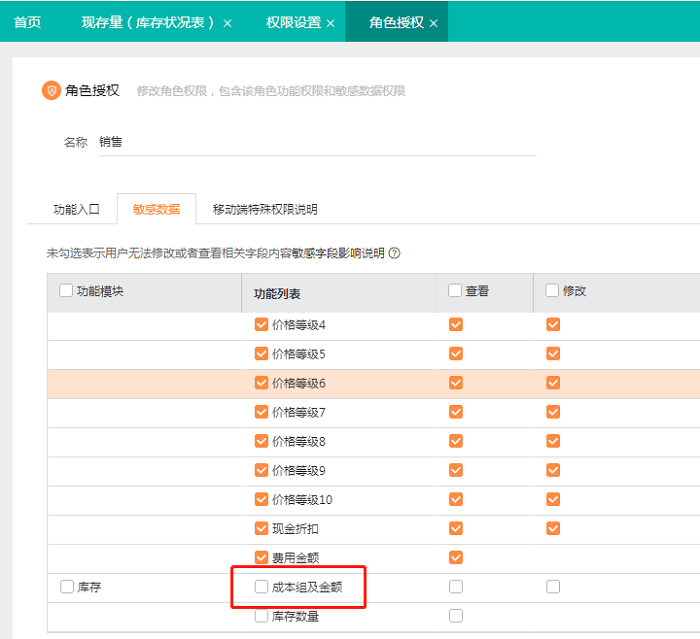
Task: Uncheck the 现金折扣 function checkbox
Action: pos(262,528)
